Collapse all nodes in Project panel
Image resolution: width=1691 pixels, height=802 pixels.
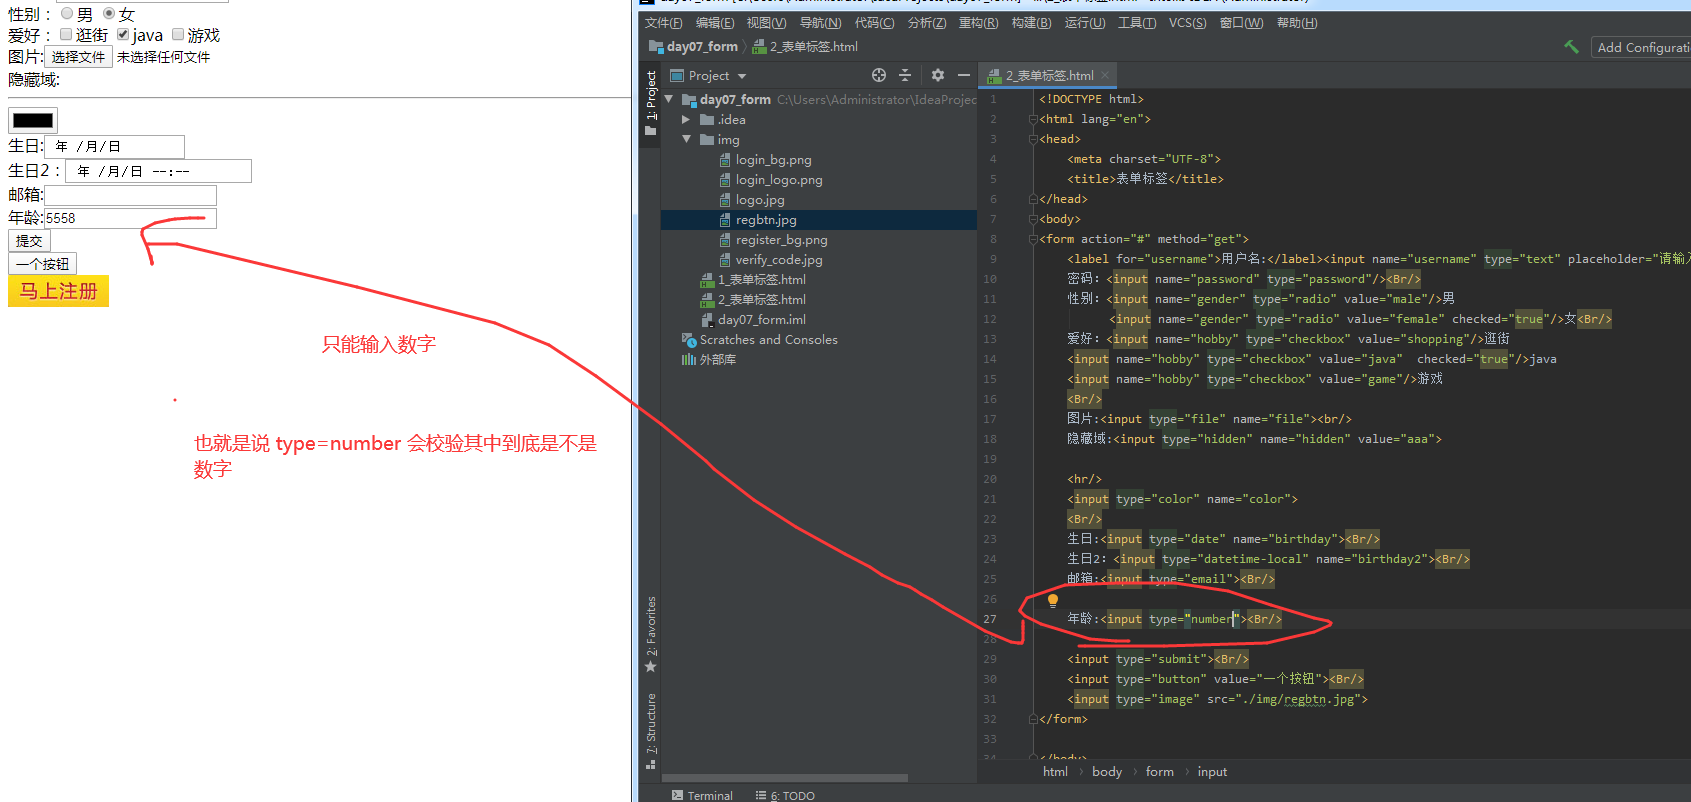click(905, 75)
